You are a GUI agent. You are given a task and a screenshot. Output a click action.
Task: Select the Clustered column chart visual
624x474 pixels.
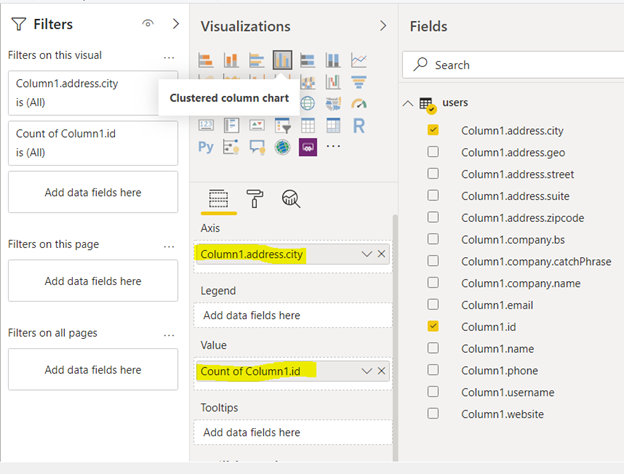click(x=283, y=60)
